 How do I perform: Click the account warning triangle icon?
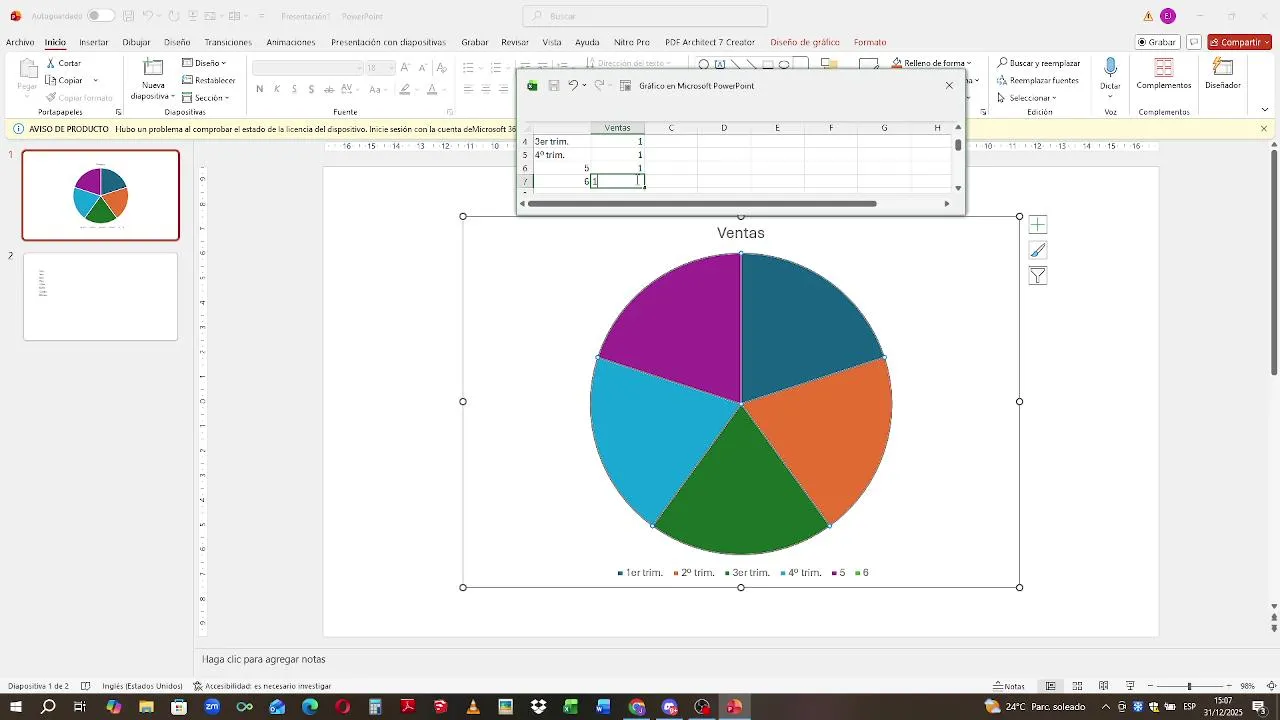[1148, 16]
